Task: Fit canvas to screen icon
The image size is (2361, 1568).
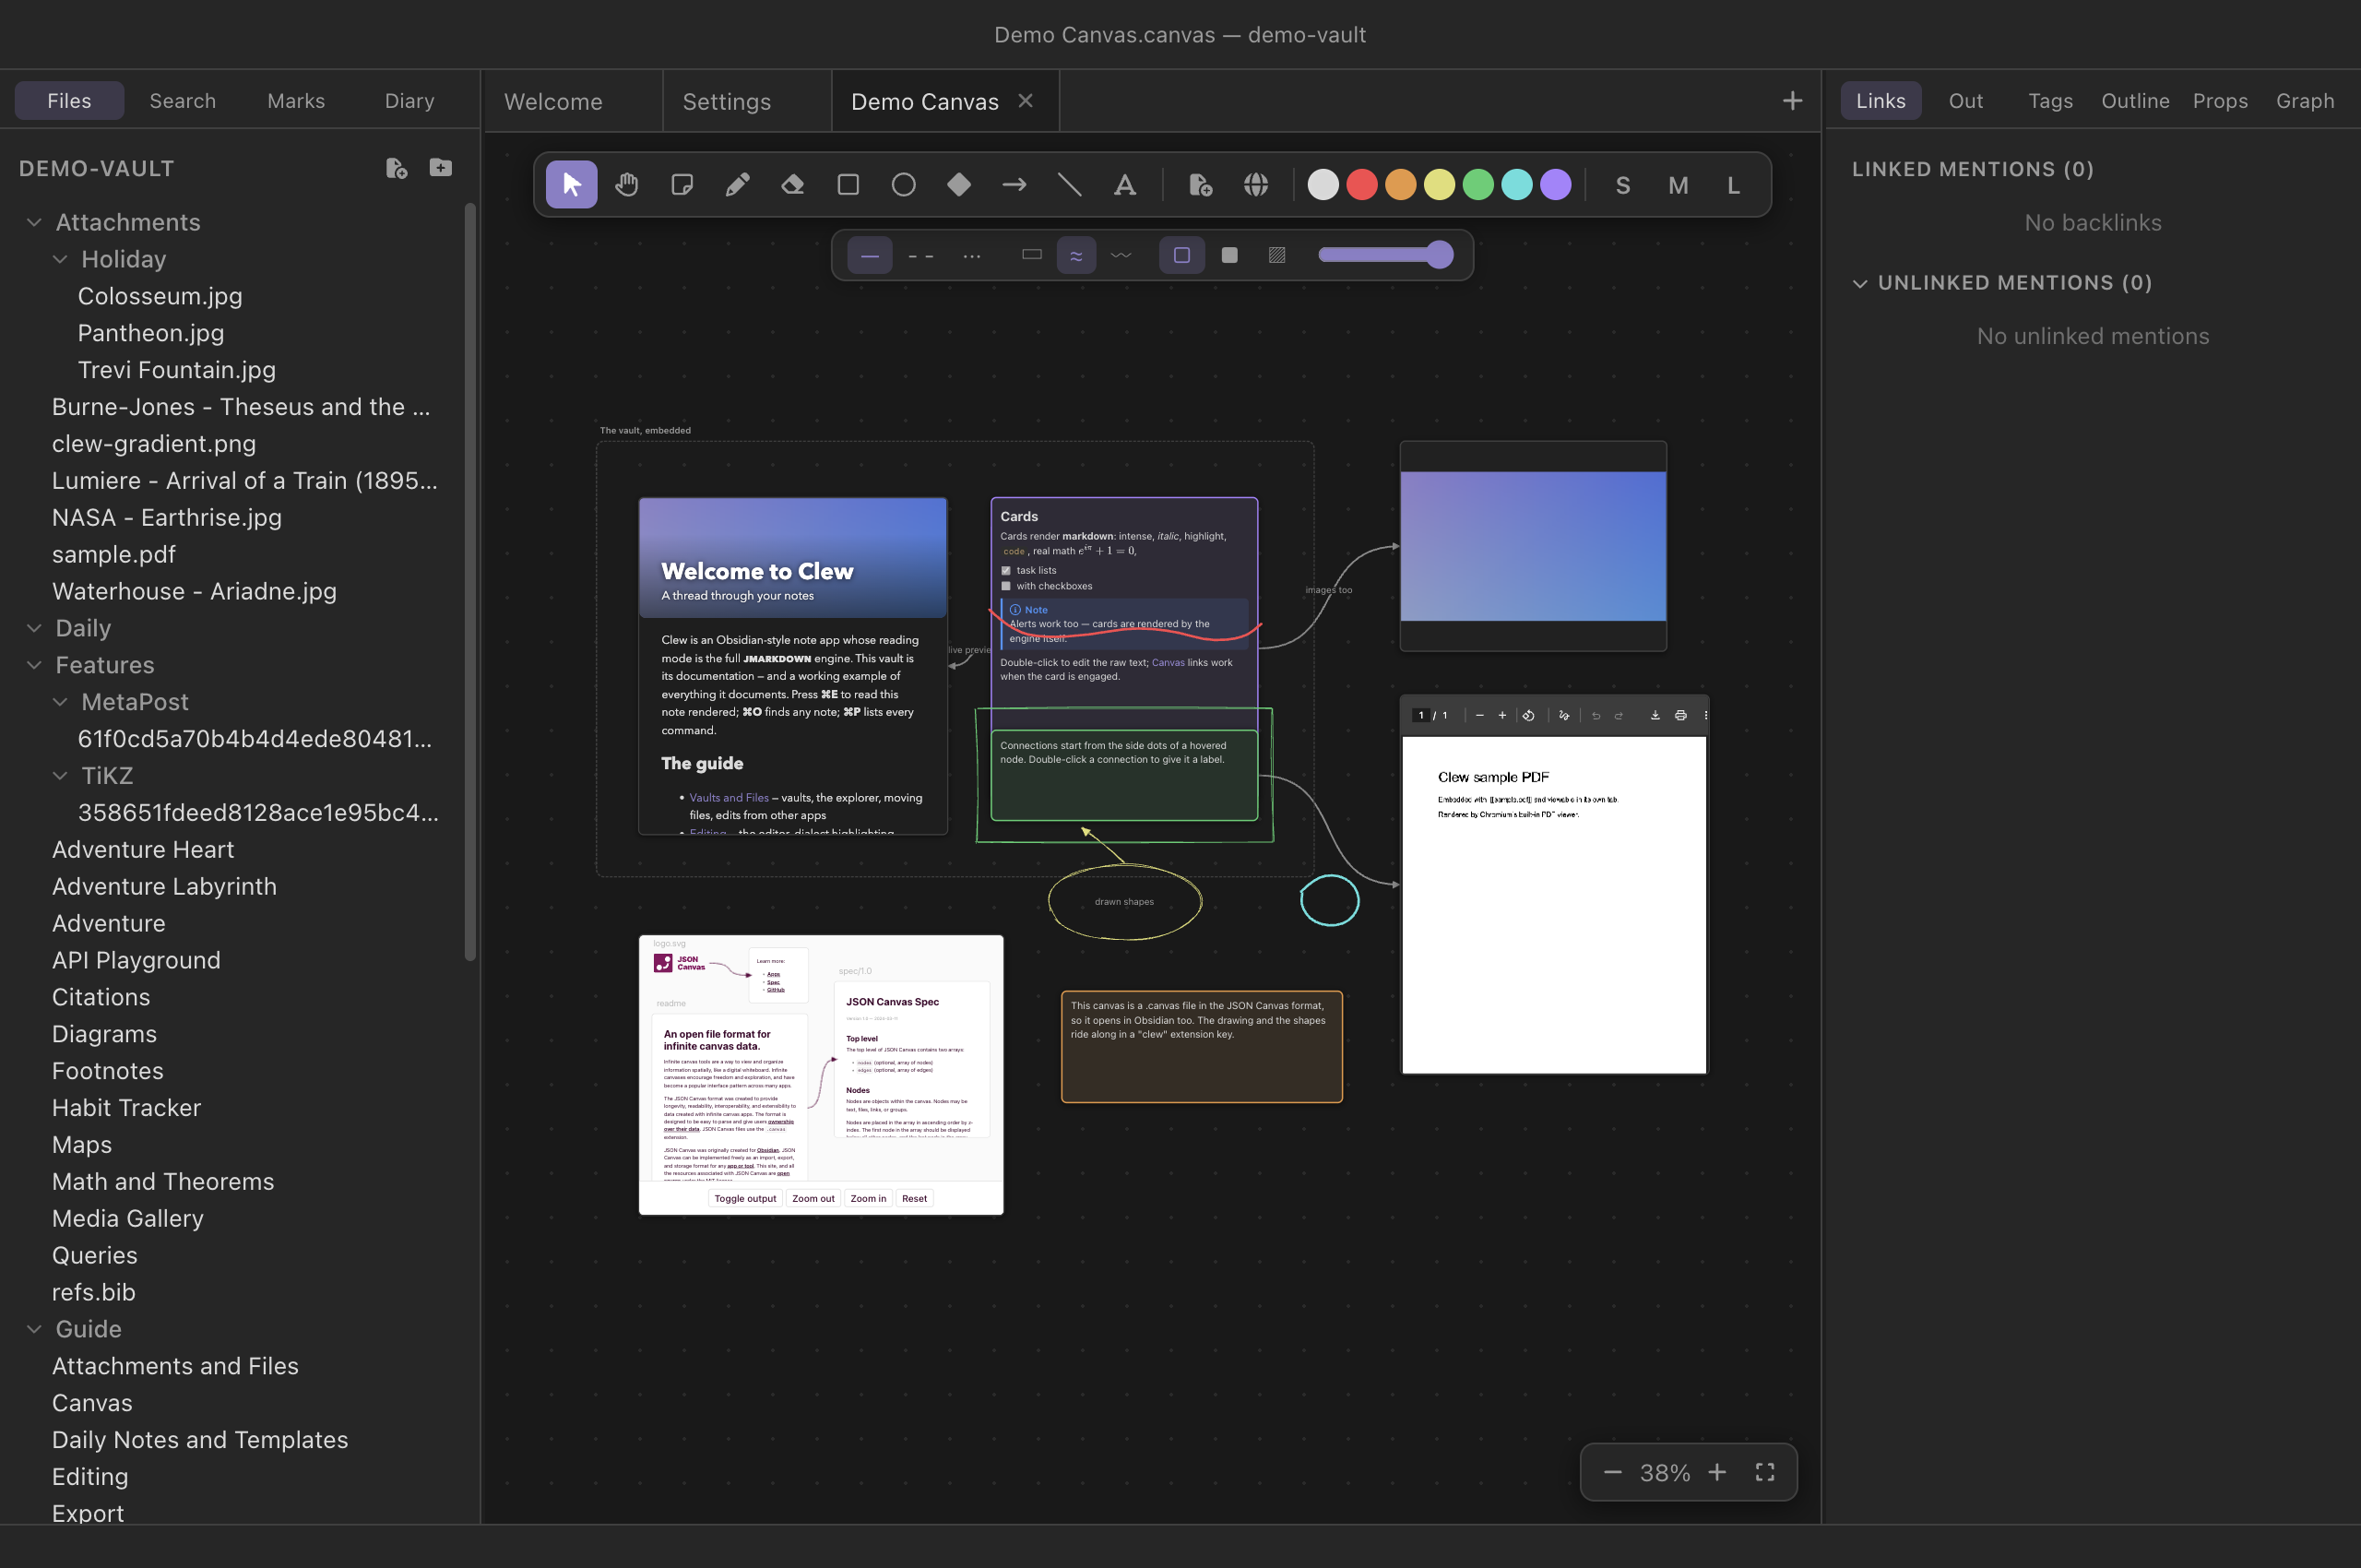Action: (x=1765, y=1473)
